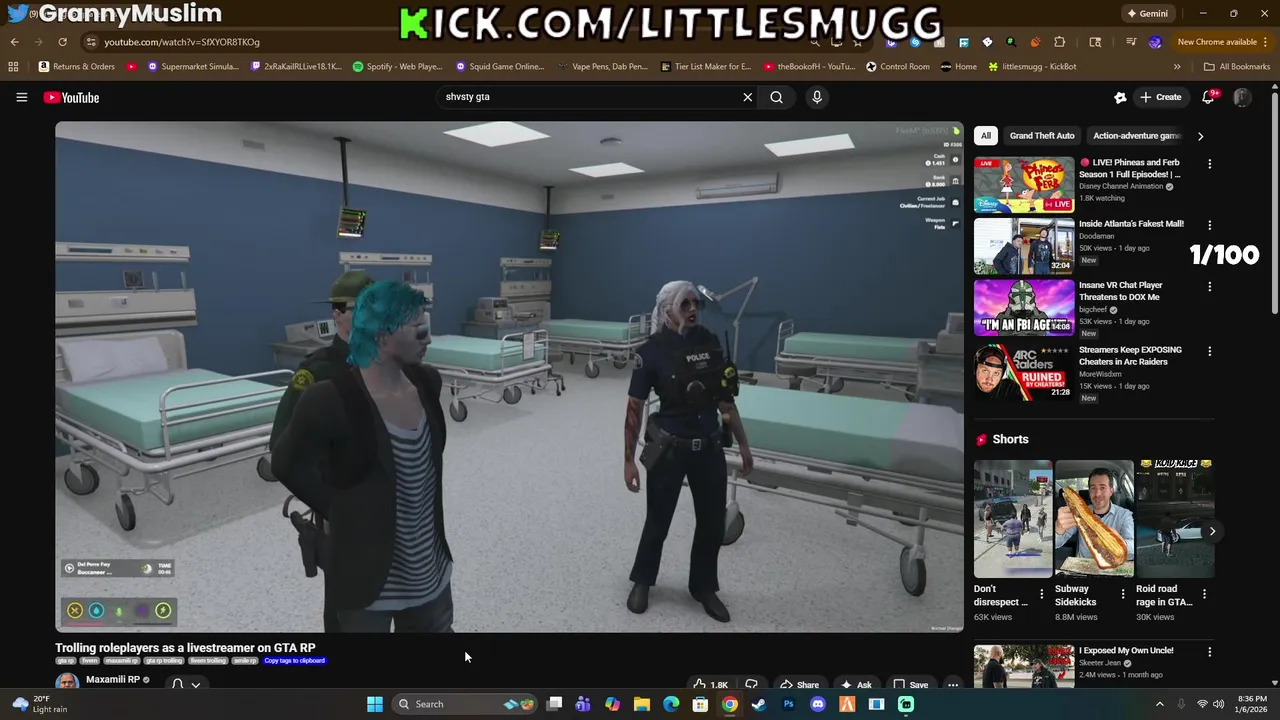Open File Explorer from taskbar
The height and width of the screenshot is (720, 1280).
[x=642, y=704]
